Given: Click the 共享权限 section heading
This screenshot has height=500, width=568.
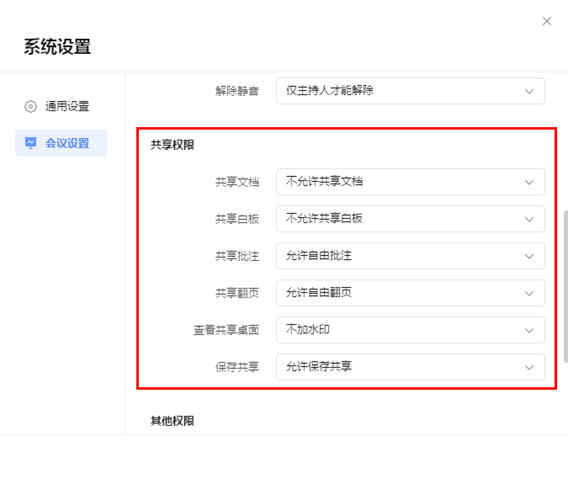Looking at the screenshot, I should (172, 145).
